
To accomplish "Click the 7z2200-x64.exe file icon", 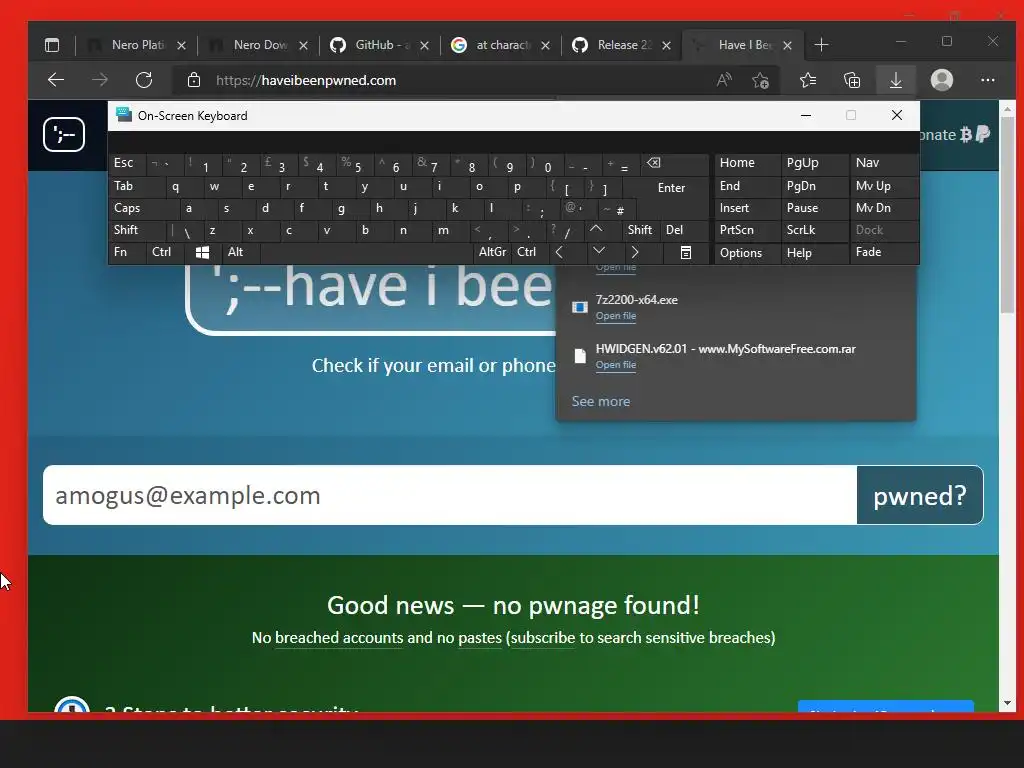I will tap(579, 307).
